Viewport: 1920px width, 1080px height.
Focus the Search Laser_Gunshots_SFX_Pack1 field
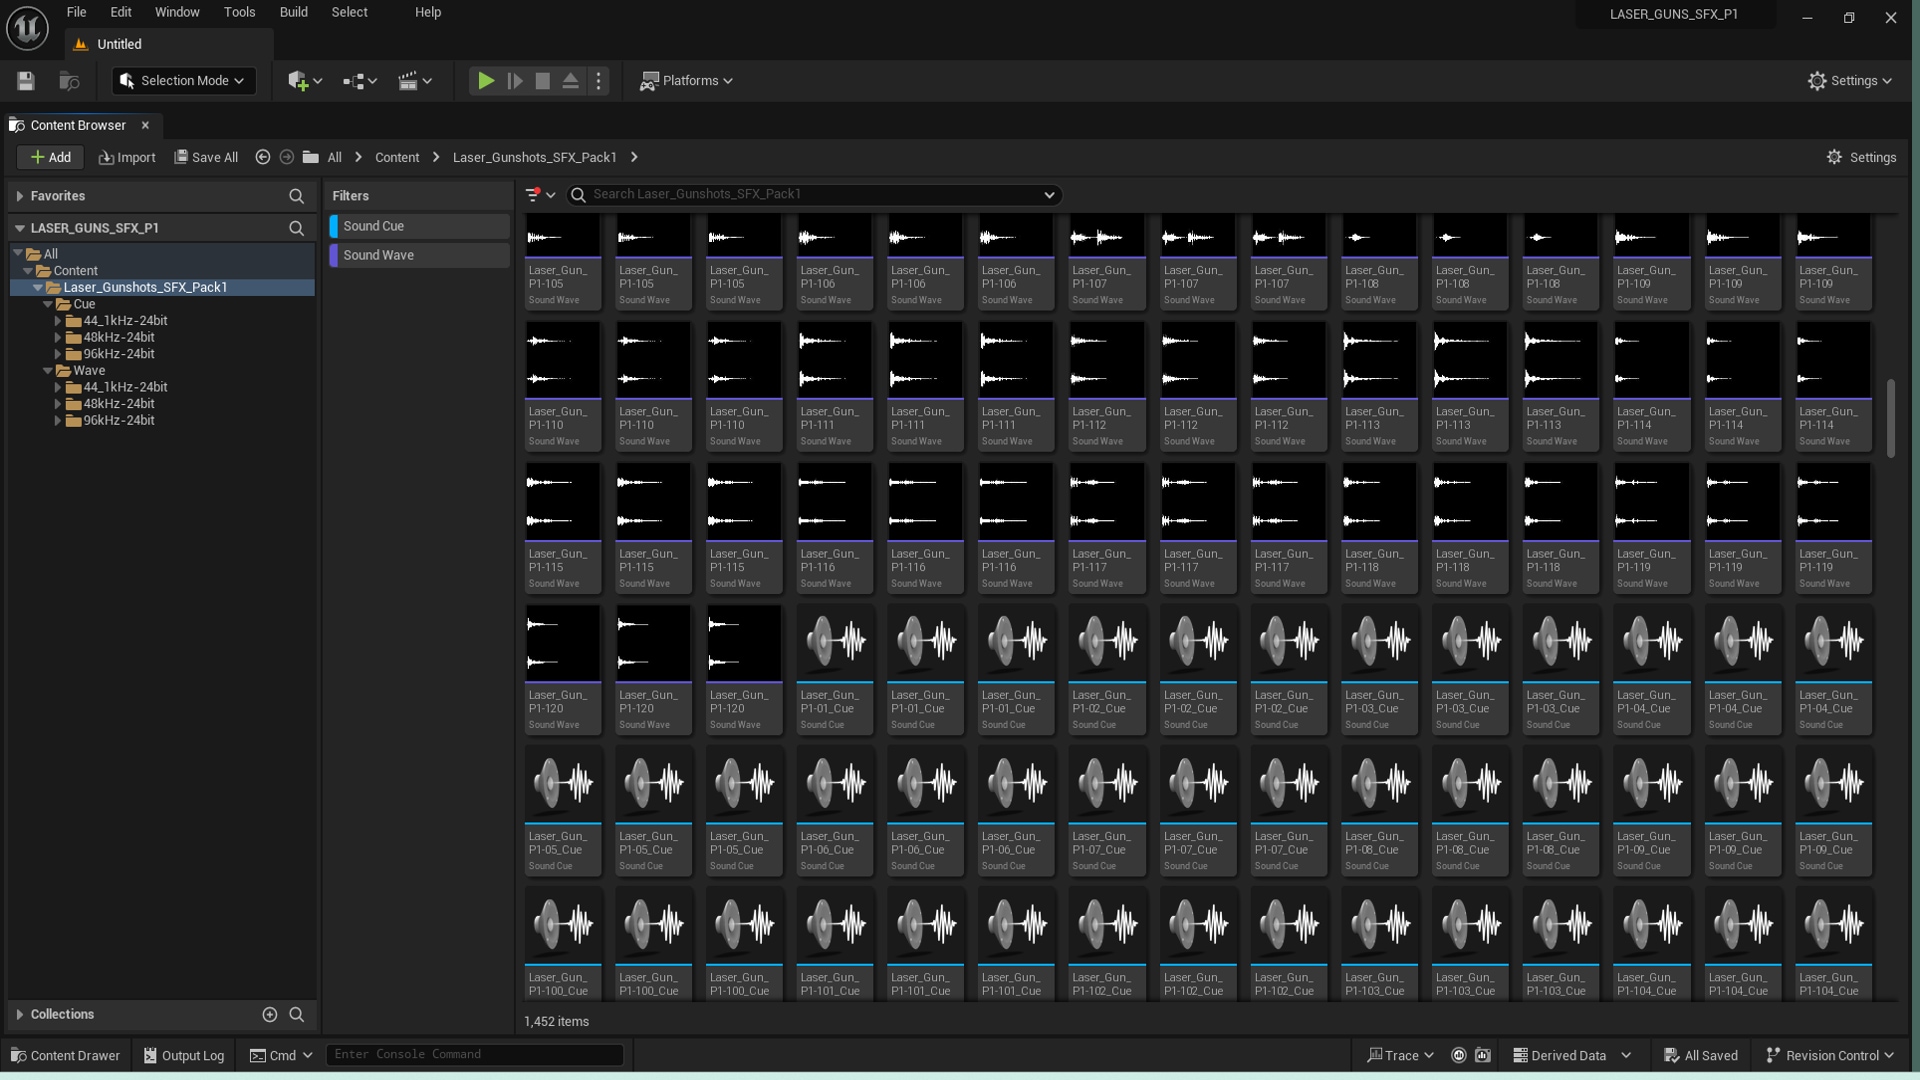pyautogui.click(x=815, y=195)
